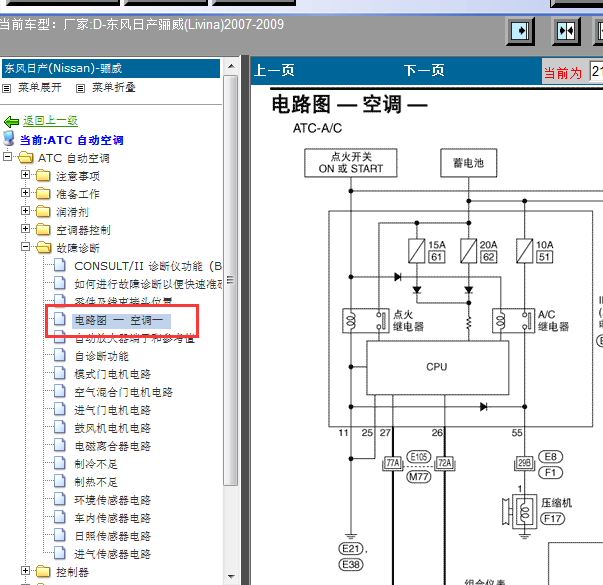The image size is (603, 585).
Task: Click document icon beside CONSULT/II 诊断仪功能
Action: pyautogui.click(x=60, y=265)
